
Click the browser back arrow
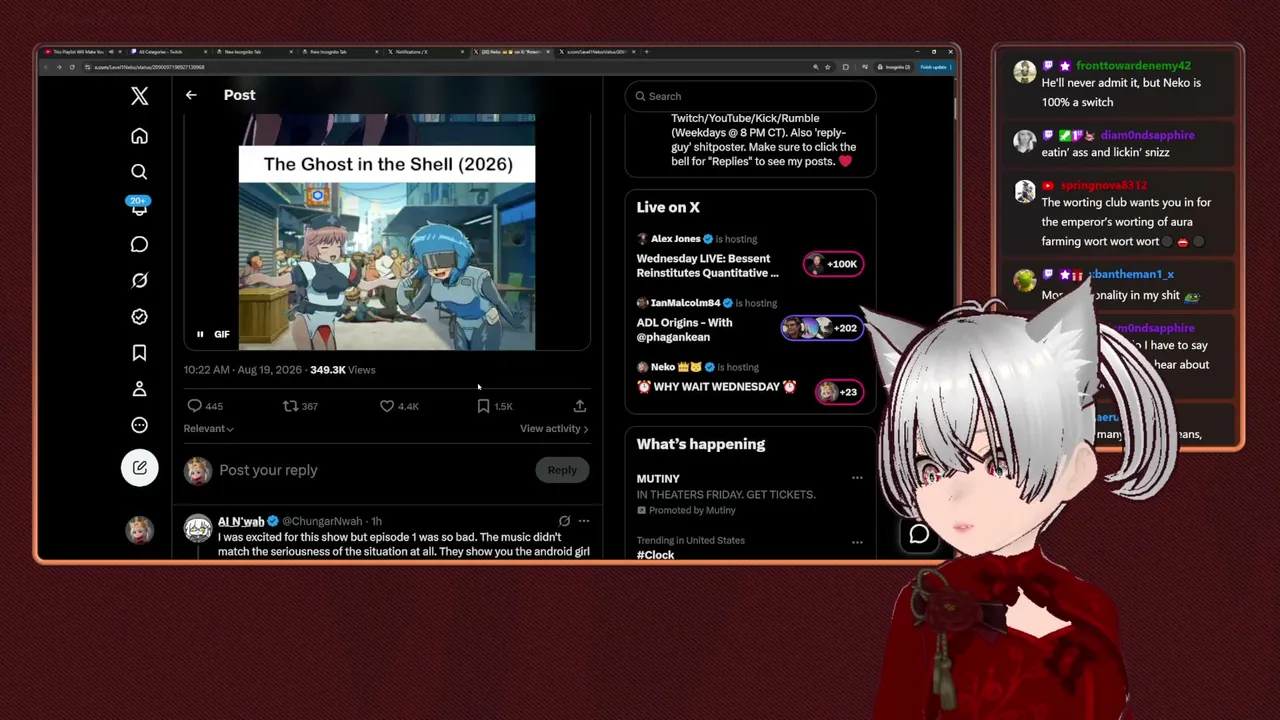click(46, 67)
